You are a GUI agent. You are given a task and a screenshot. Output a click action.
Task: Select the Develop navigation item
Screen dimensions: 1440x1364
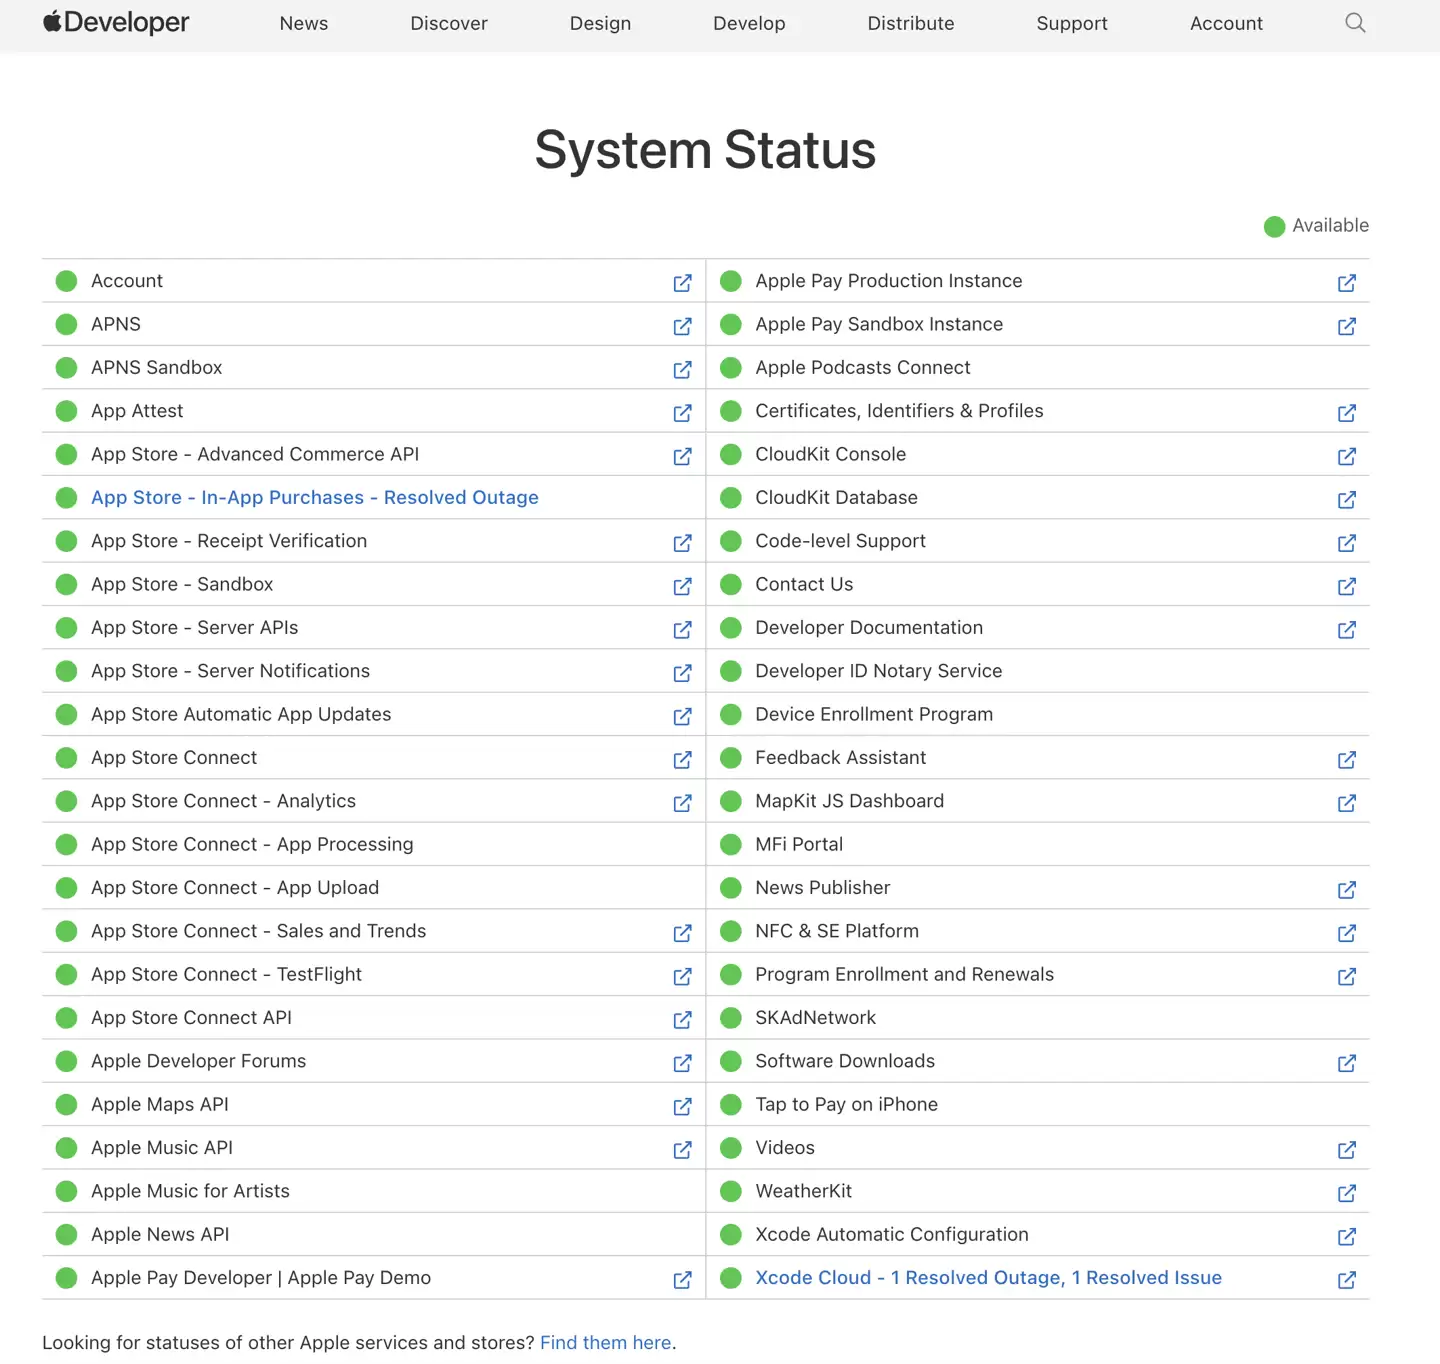[x=749, y=23]
